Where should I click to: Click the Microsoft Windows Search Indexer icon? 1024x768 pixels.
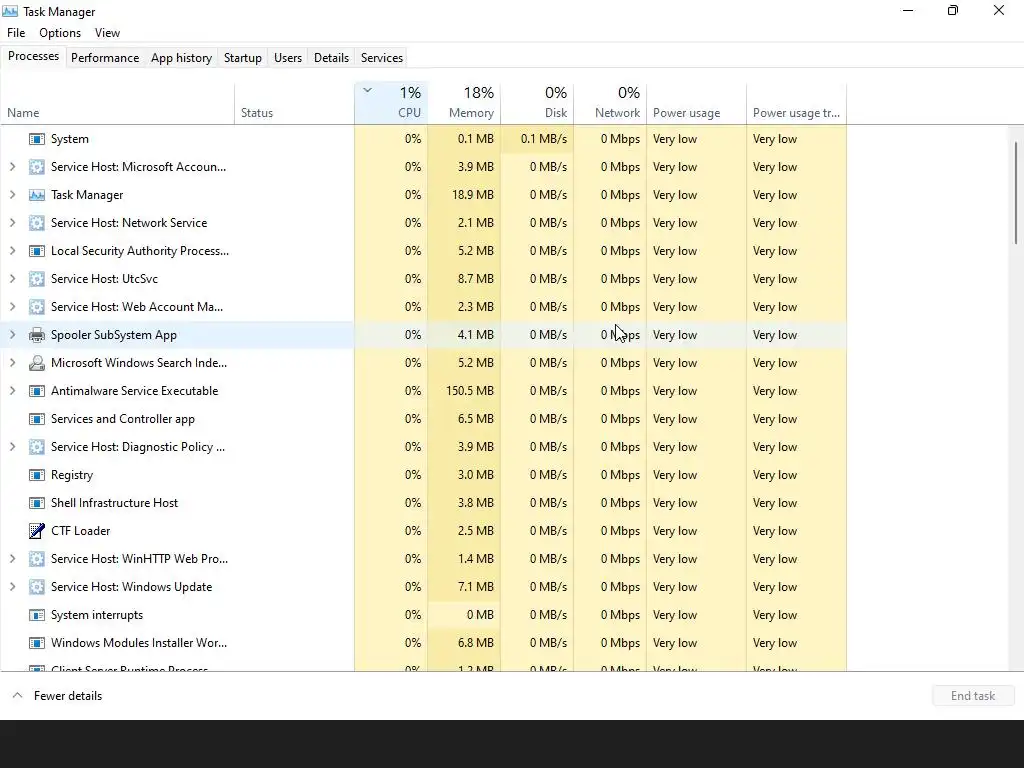pyautogui.click(x=37, y=363)
